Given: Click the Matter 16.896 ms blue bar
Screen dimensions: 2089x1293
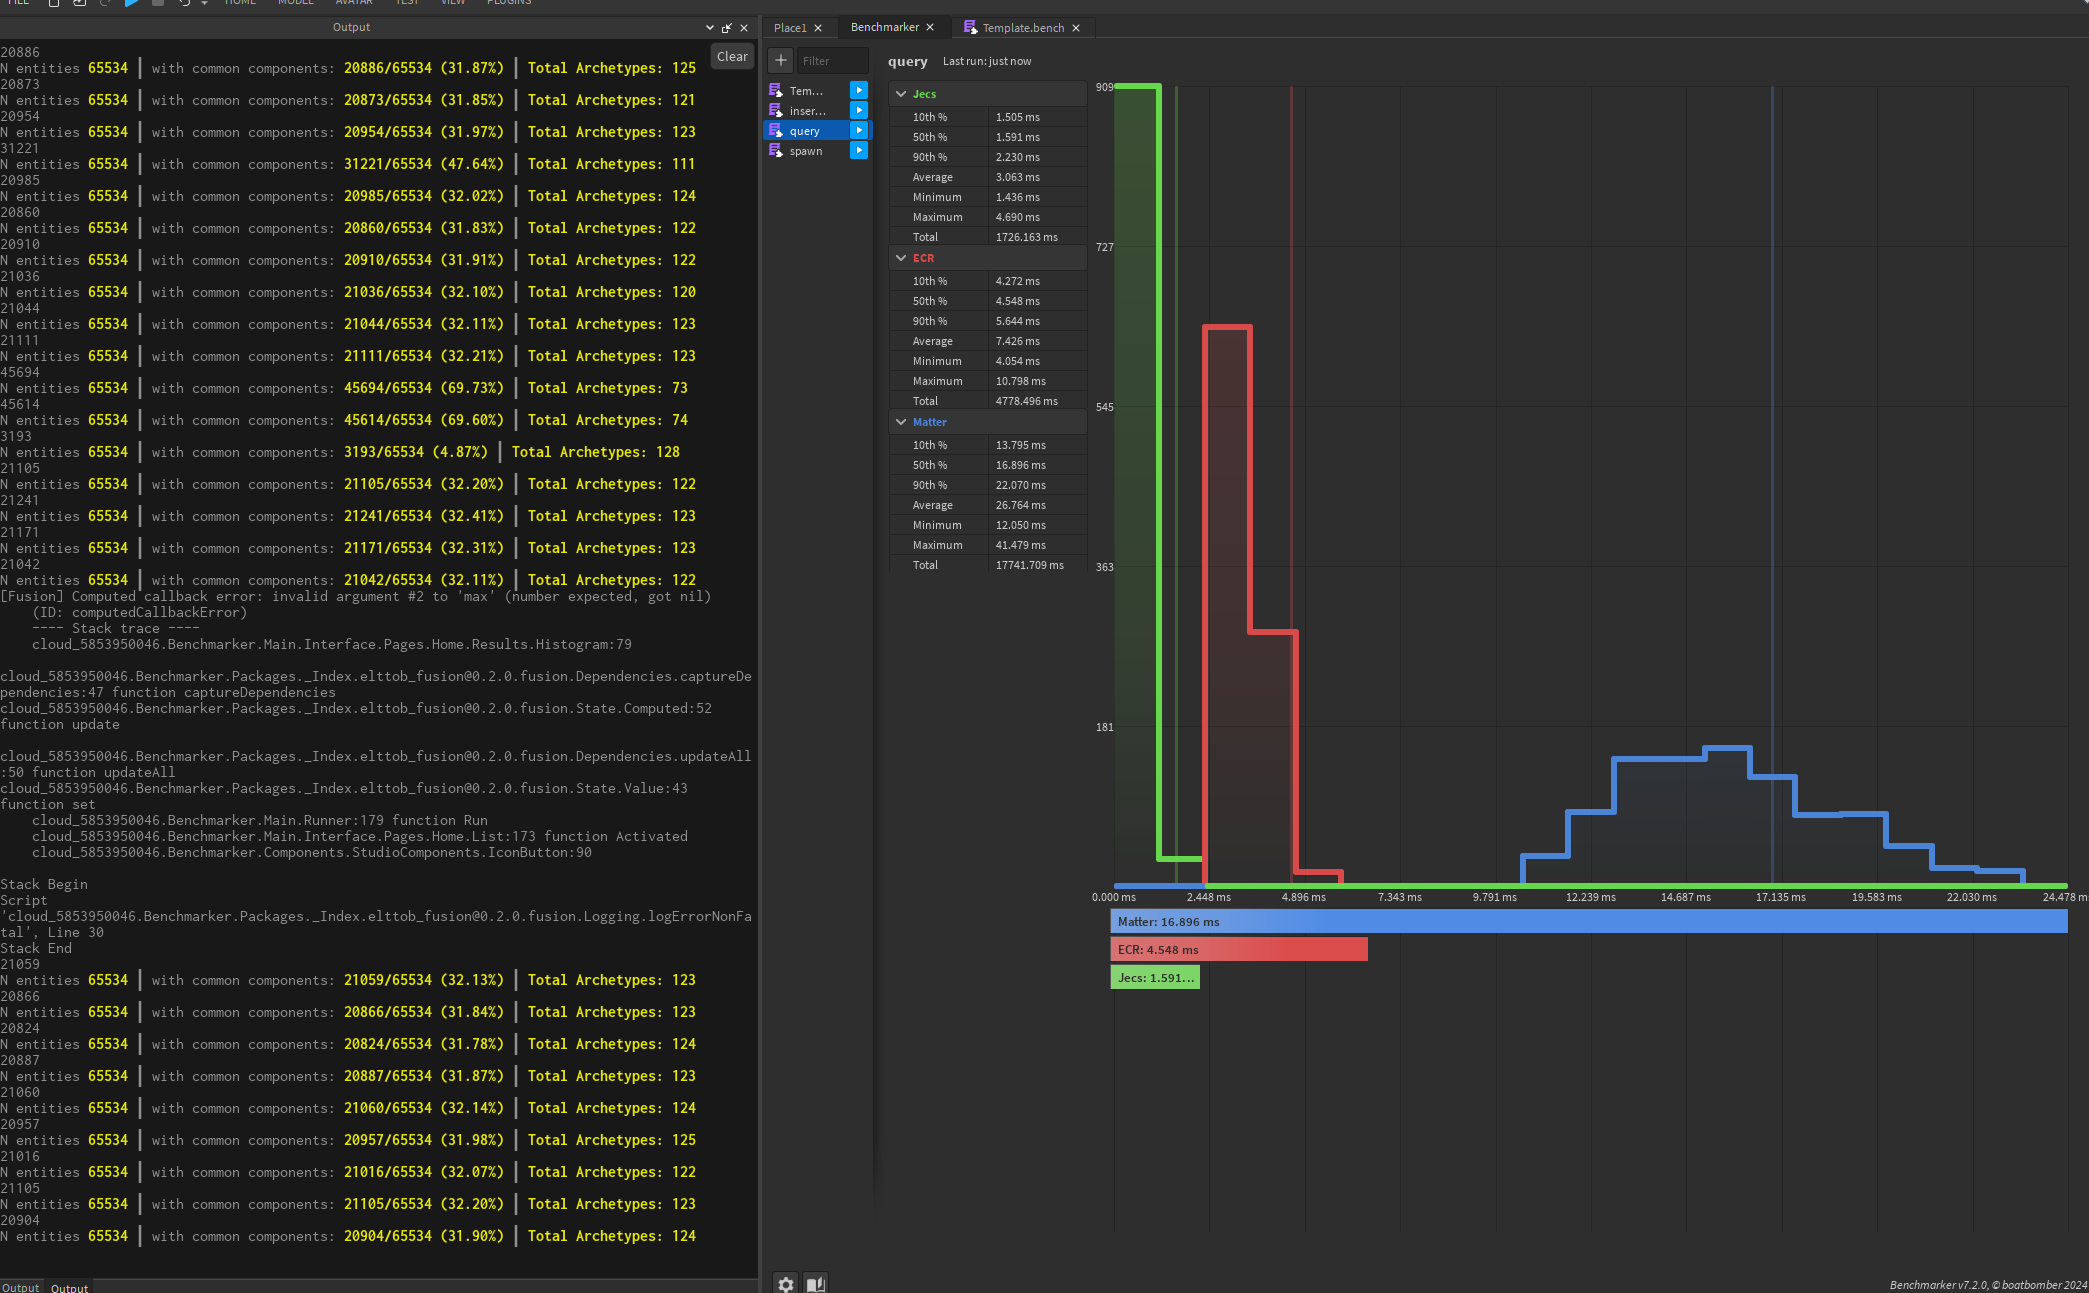Looking at the screenshot, I should (x=1588, y=922).
